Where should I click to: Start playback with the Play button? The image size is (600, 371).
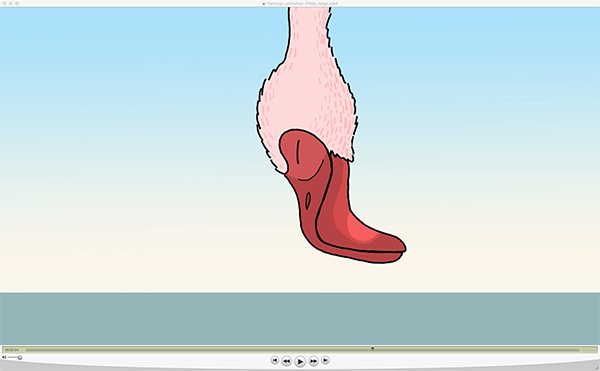(x=300, y=361)
